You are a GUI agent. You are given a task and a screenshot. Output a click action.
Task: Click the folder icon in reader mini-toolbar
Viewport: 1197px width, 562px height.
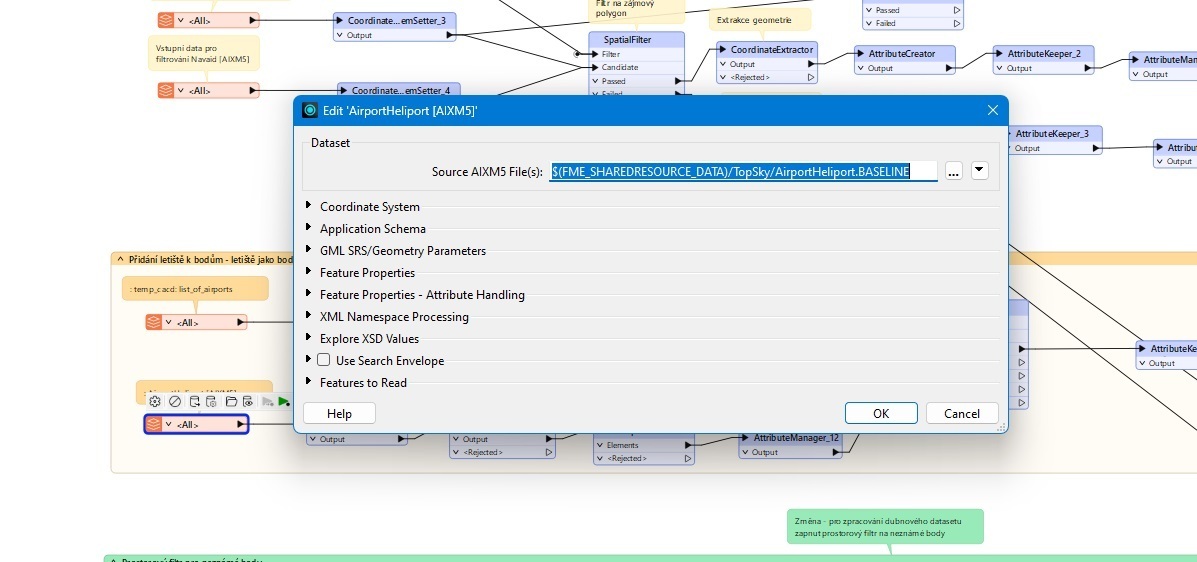click(x=231, y=402)
